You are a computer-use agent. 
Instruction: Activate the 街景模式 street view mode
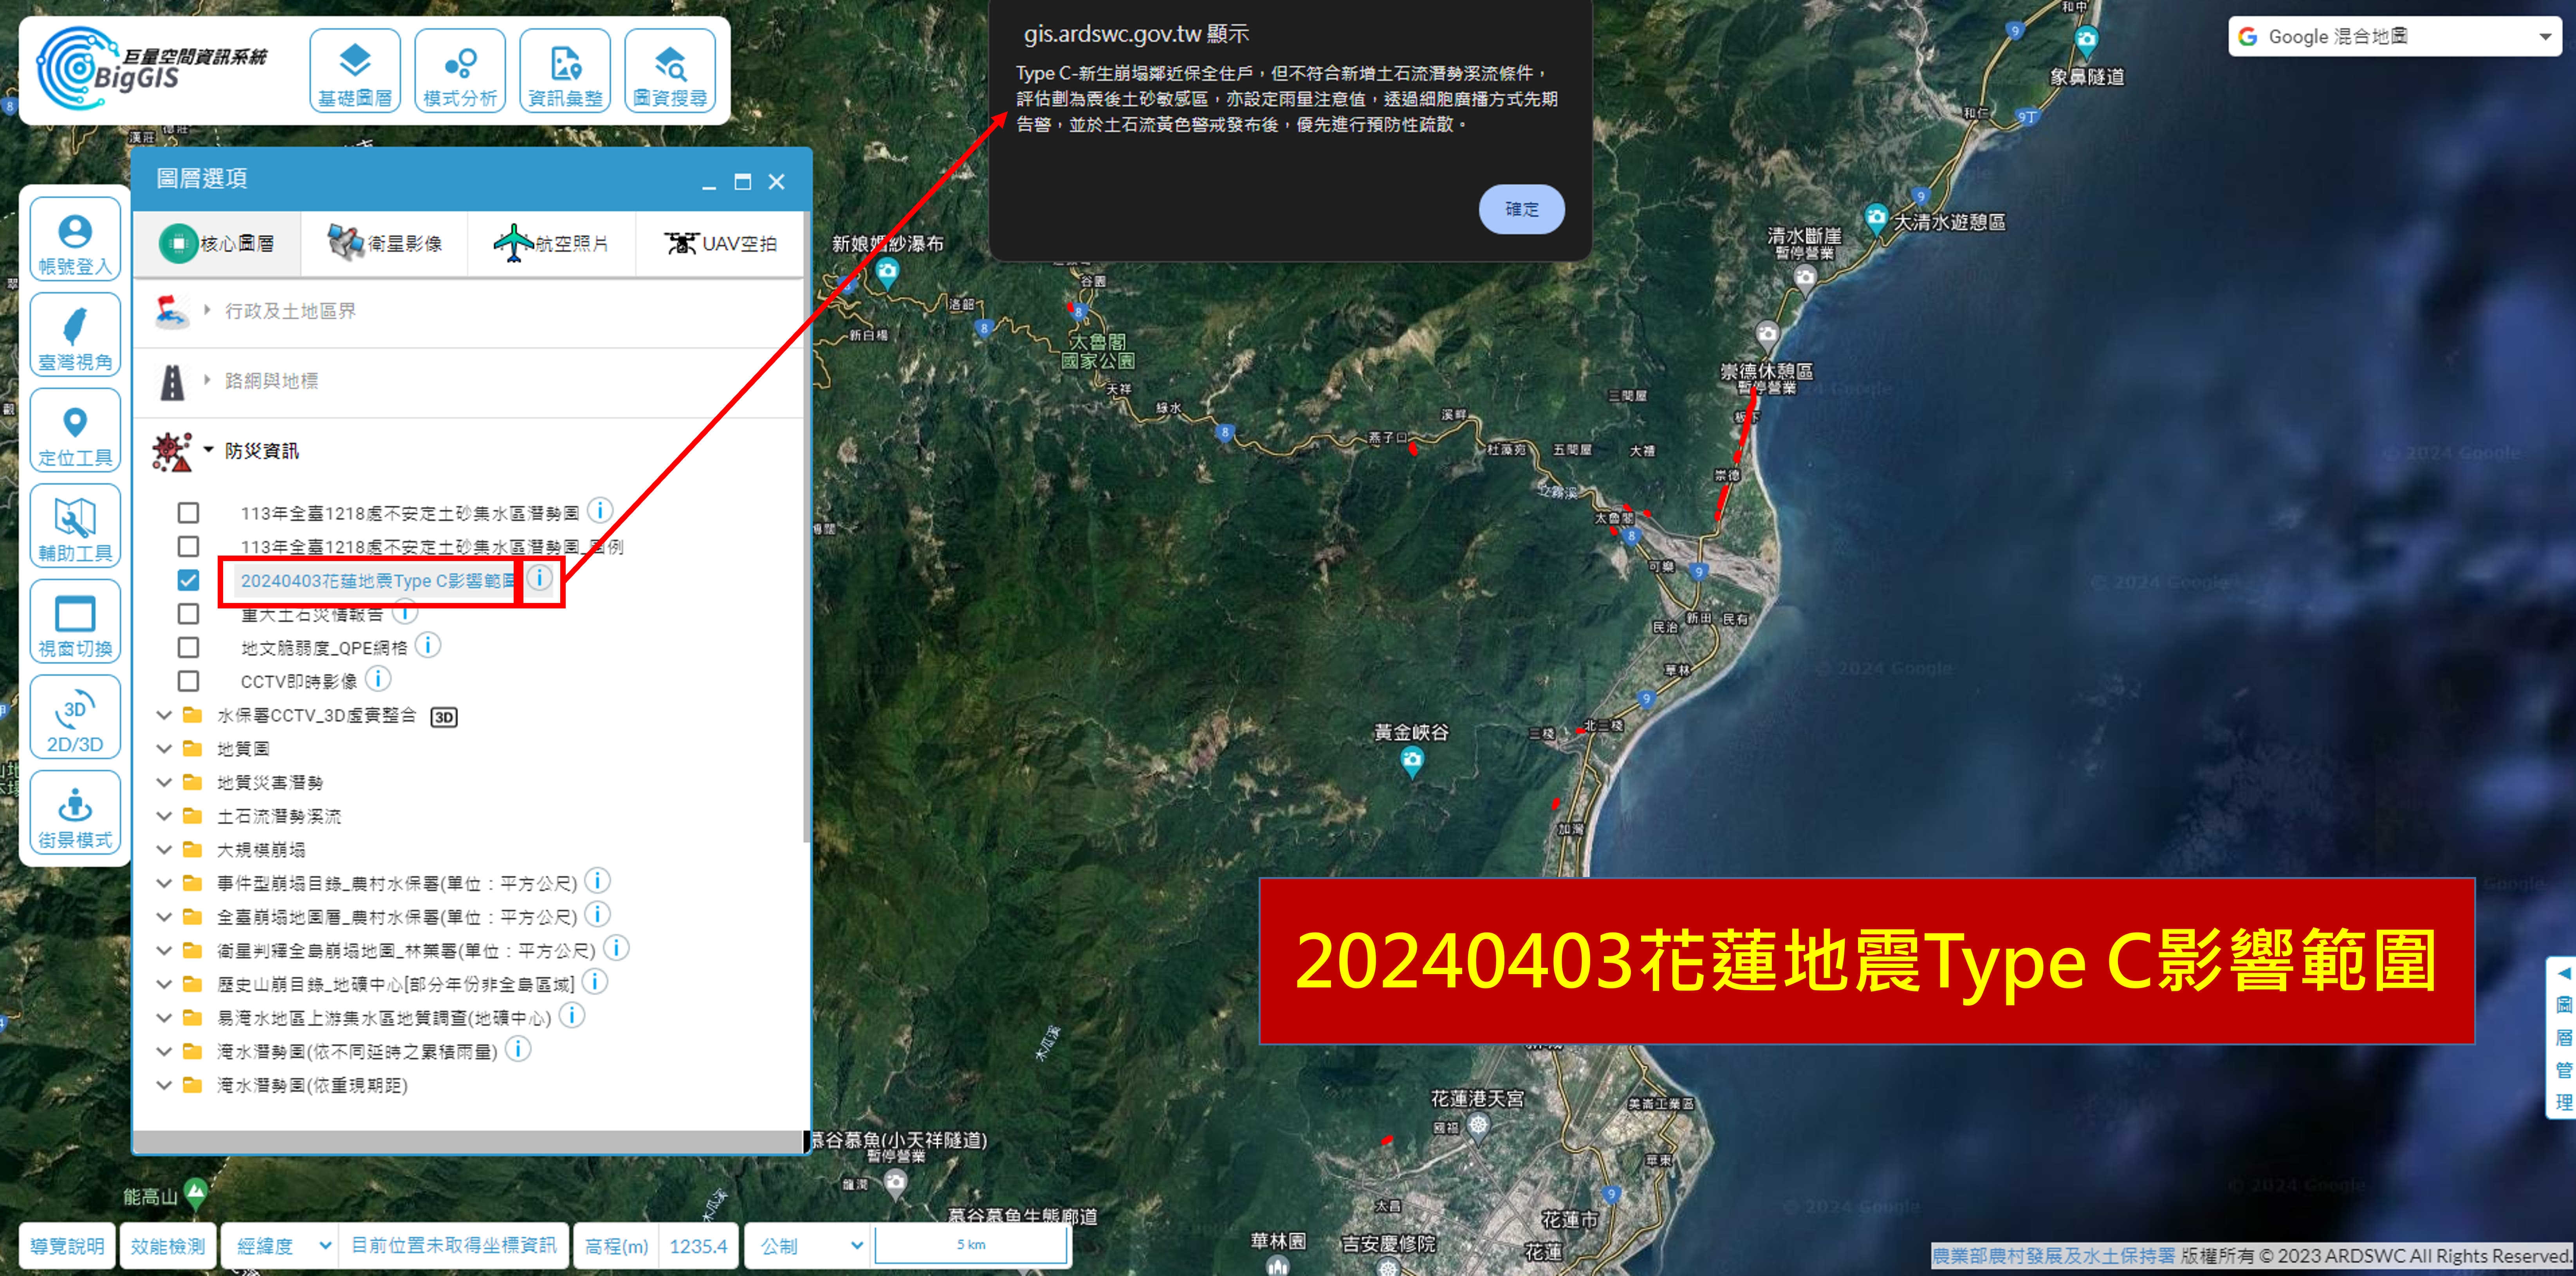[x=75, y=813]
